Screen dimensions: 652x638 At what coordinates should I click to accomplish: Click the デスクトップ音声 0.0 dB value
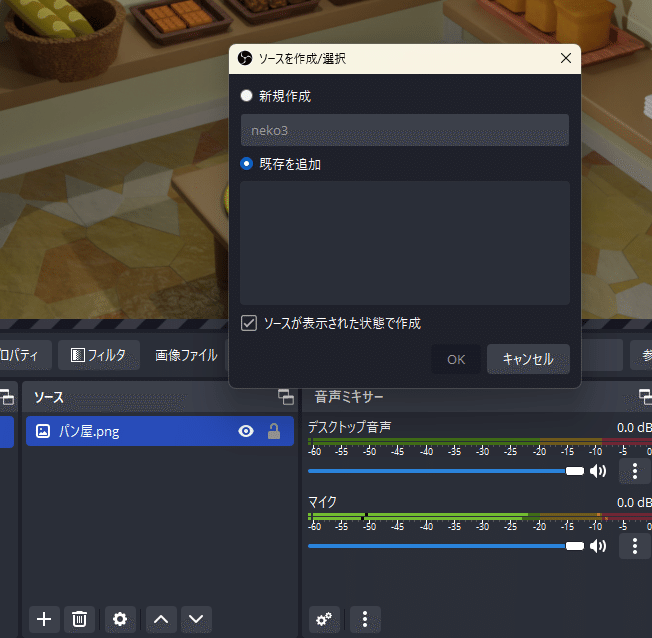click(634, 428)
